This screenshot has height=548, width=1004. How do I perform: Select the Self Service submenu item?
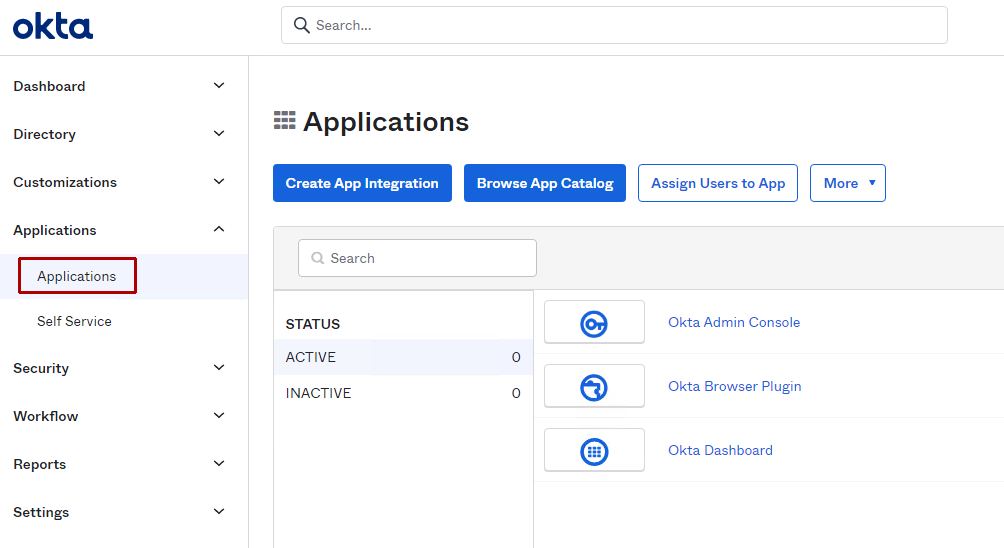tap(74, 321)
